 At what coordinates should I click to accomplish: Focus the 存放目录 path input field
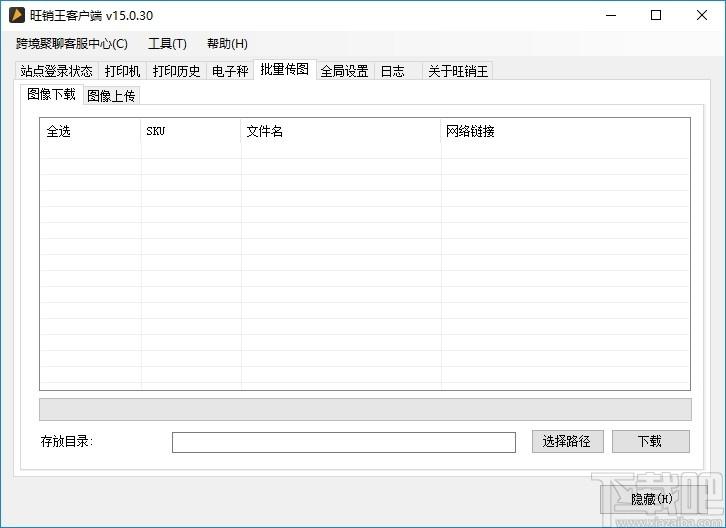tap(344, 442)
